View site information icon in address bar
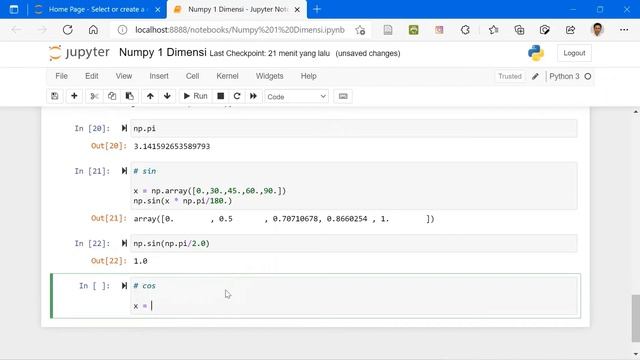The height and width of the screenshot is (360, 640). (122, 30)
